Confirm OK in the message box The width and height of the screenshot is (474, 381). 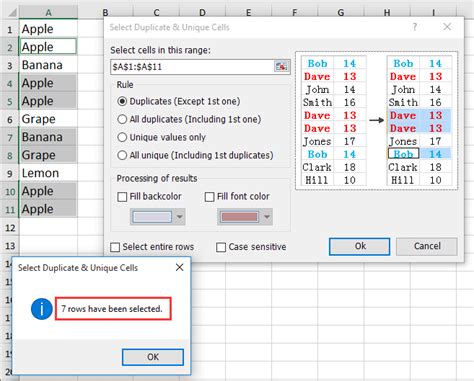click(153, 357)
